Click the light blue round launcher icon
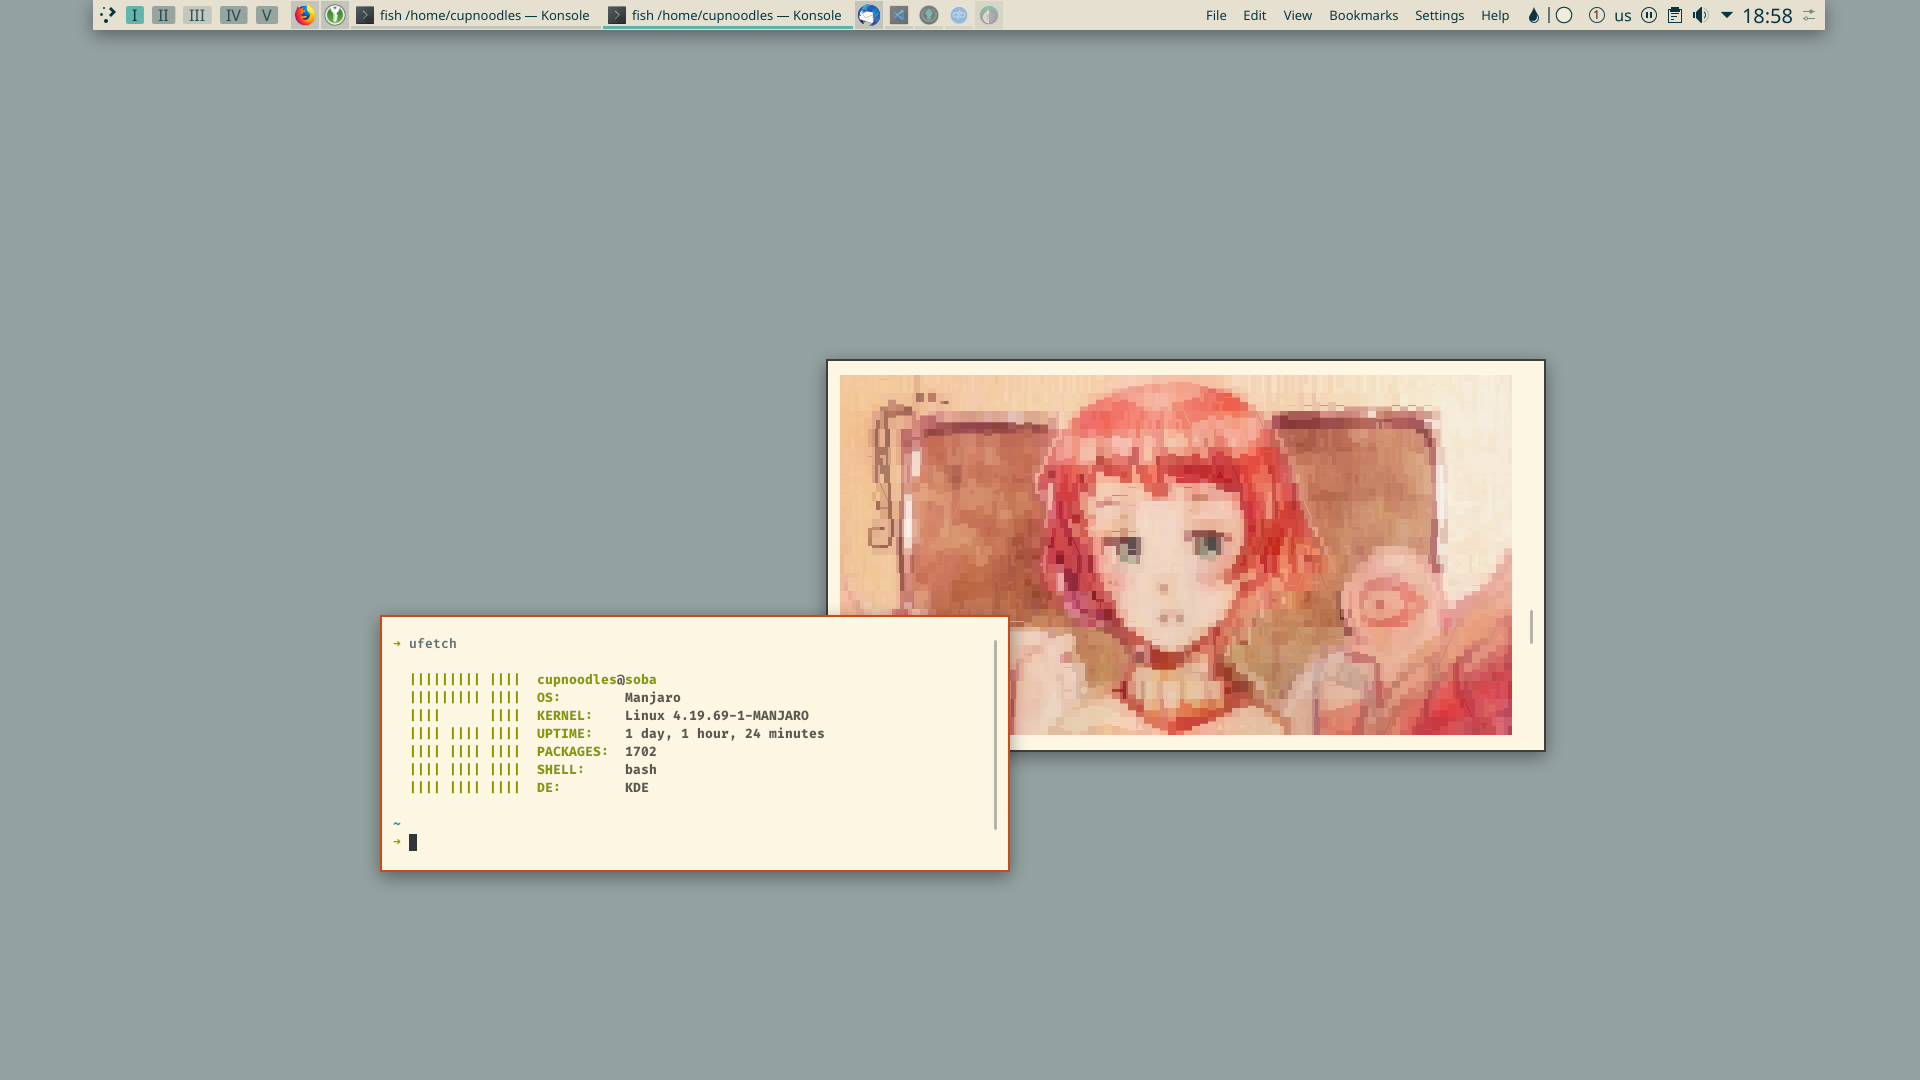The width and height of the screenshot is (1920, 1080). (x=959, y=15)
